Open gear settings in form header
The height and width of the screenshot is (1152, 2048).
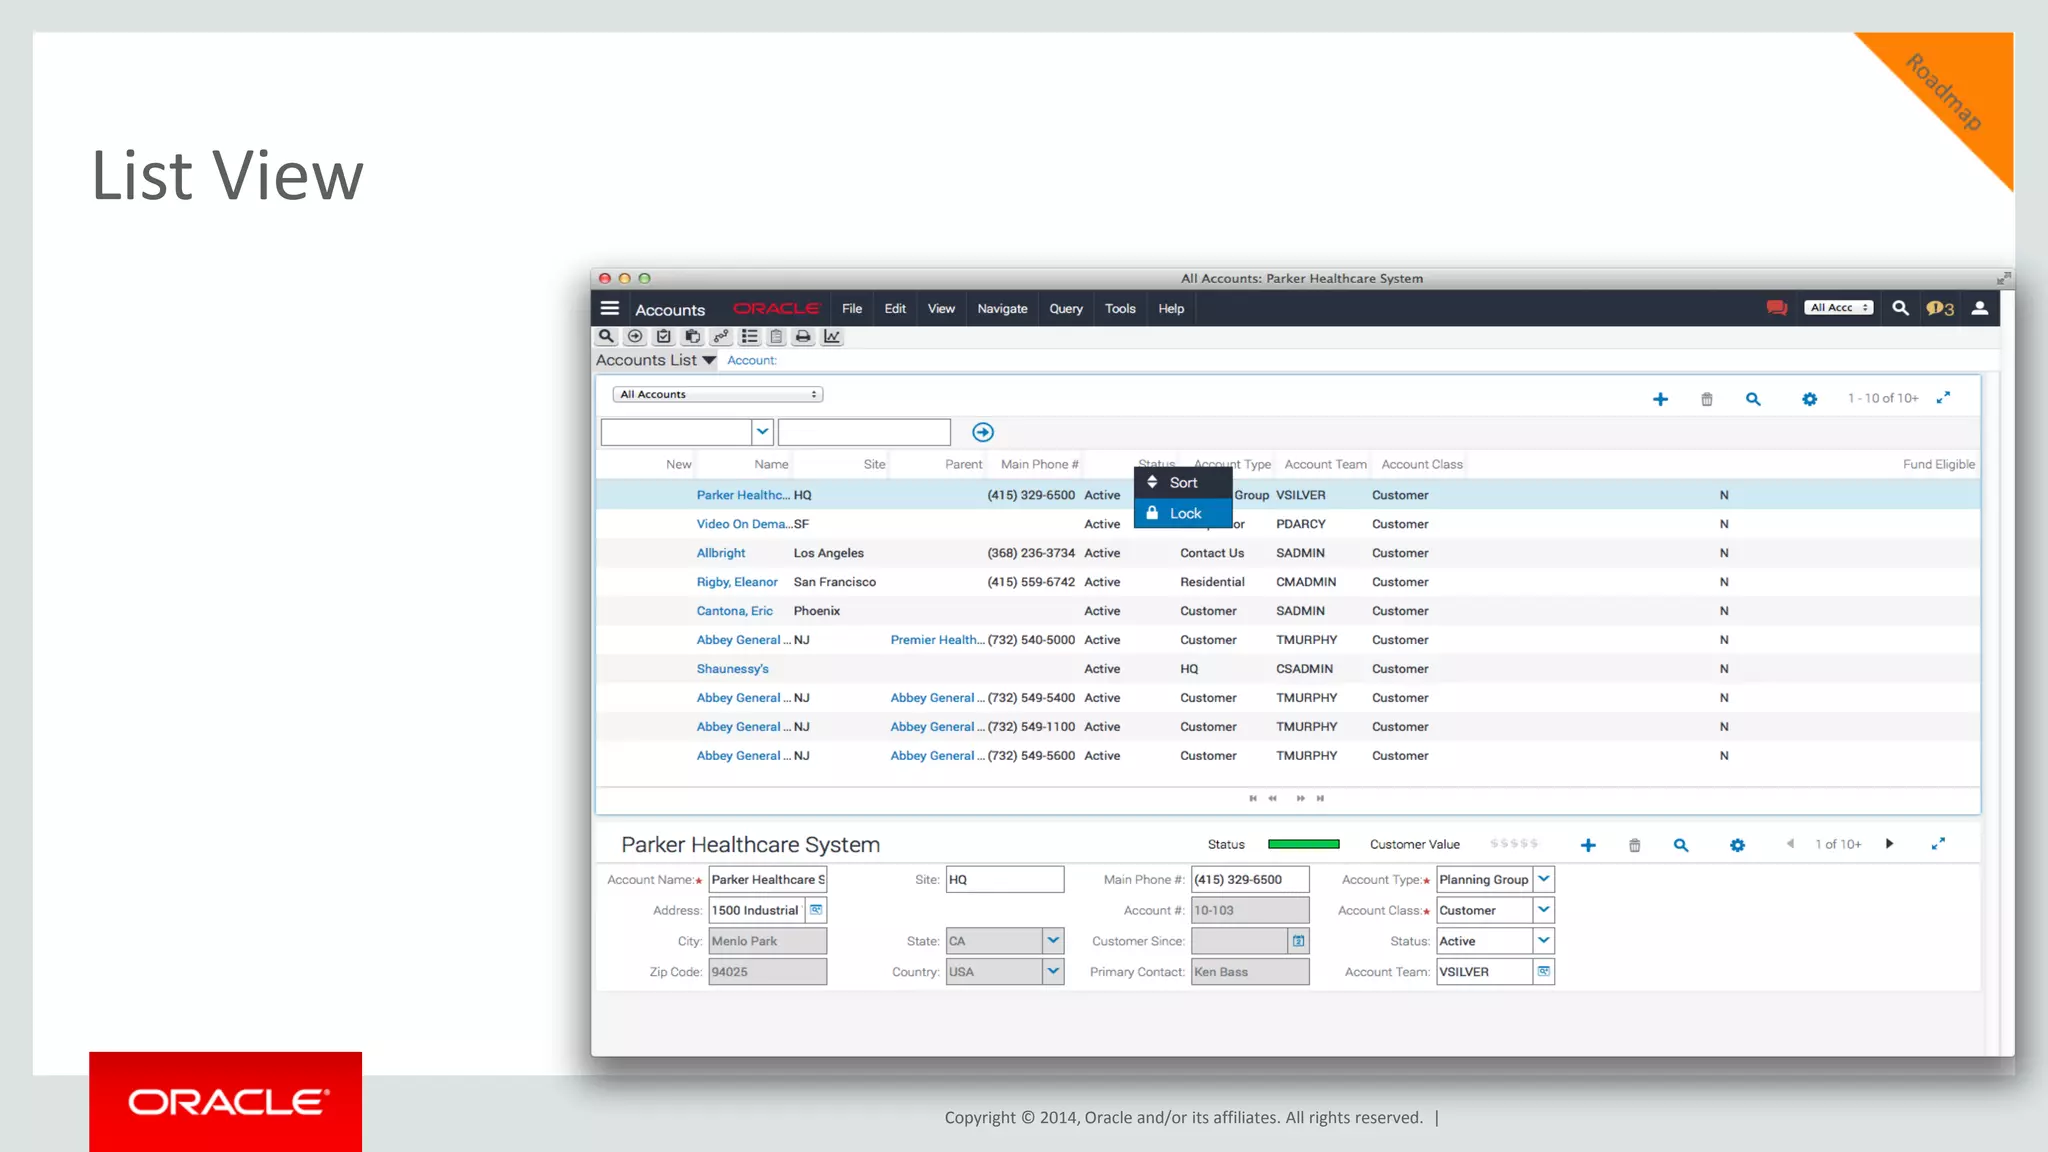click(x=1737, y=845)
